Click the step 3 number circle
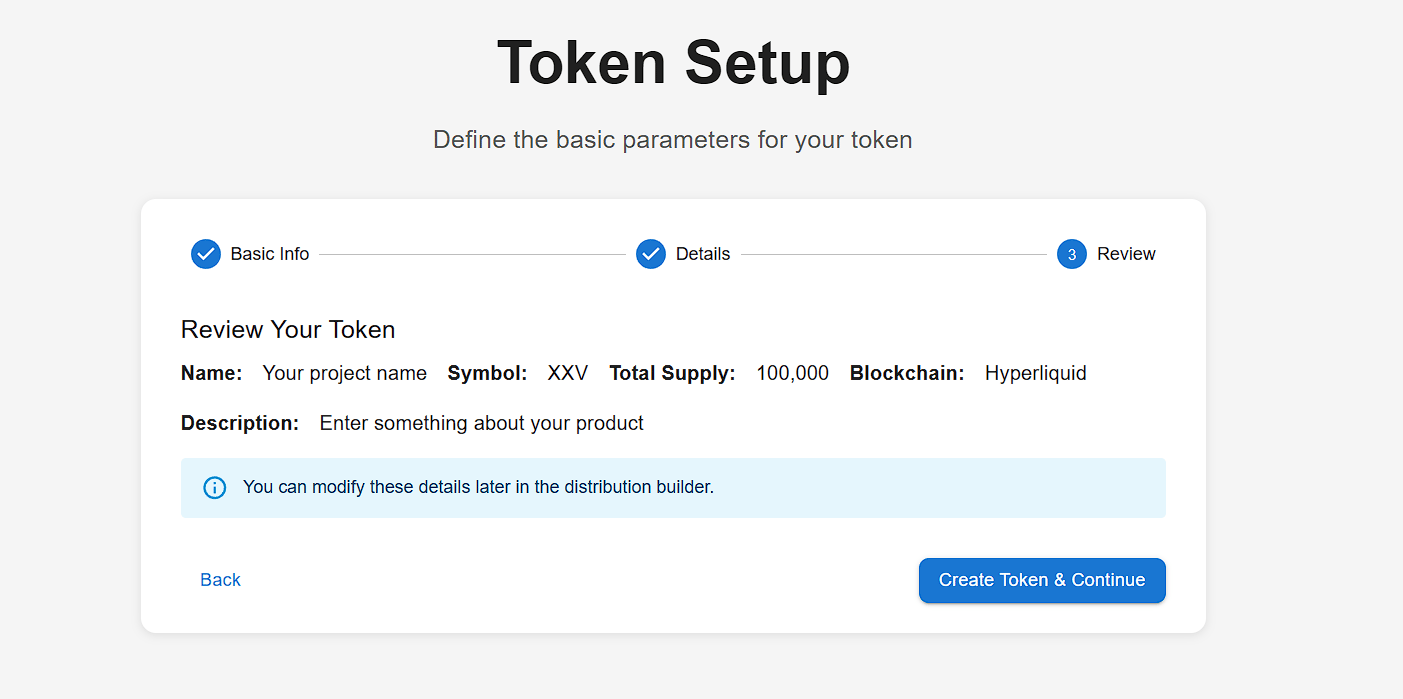This screenshot has height=699, width=1403. pos(1071,254)
